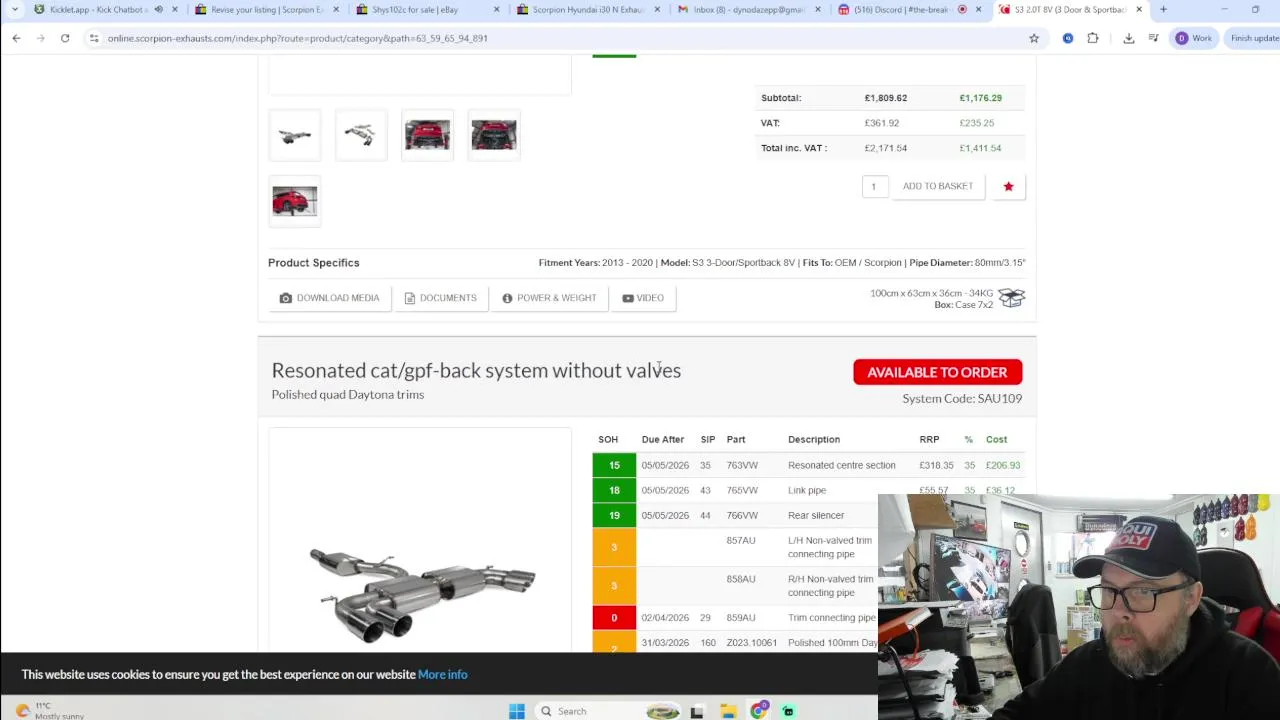1280x720 pixels.
Task: Click DOWNLOAD MEDIA button
Action: (329, 298)
